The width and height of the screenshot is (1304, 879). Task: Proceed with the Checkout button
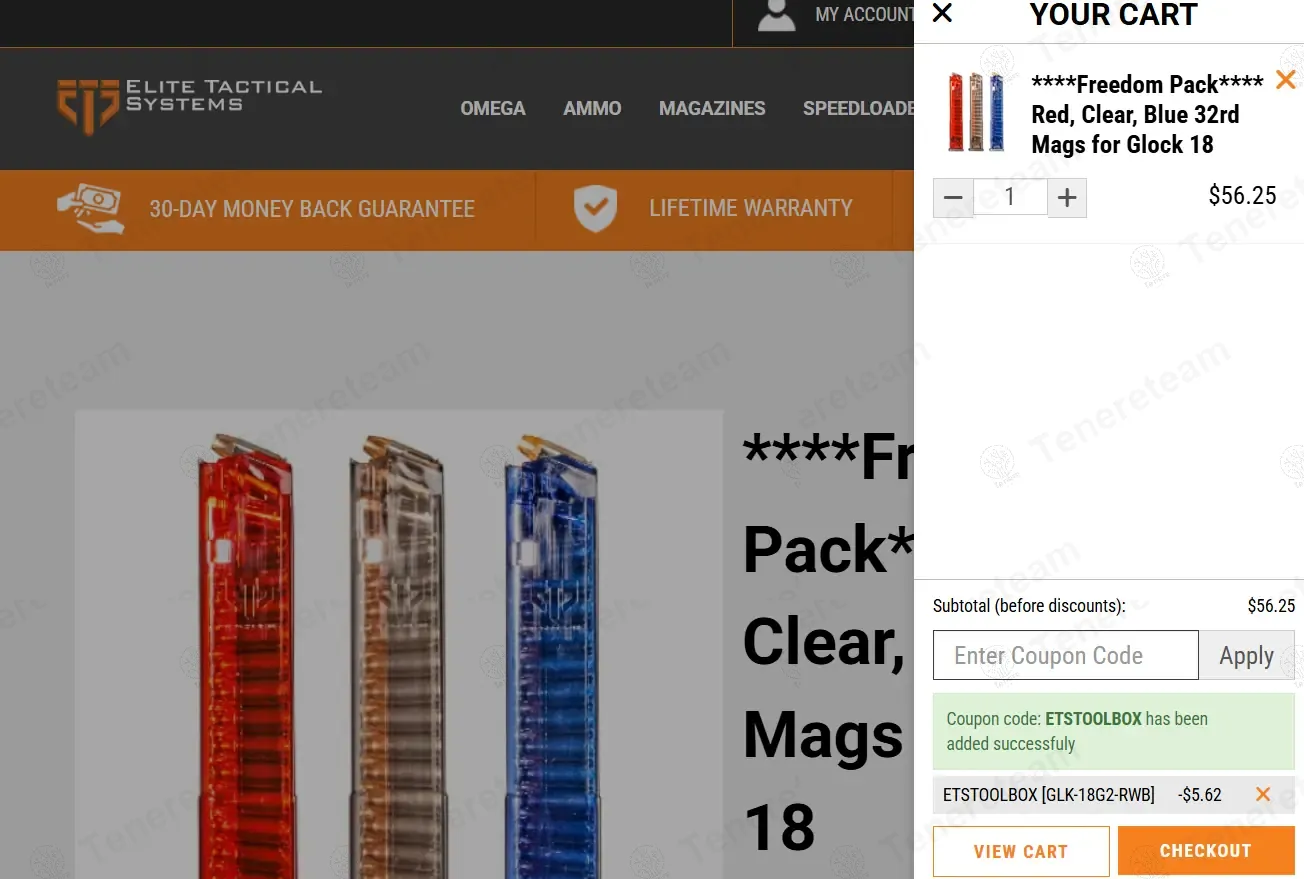[x=1206, y=851]
